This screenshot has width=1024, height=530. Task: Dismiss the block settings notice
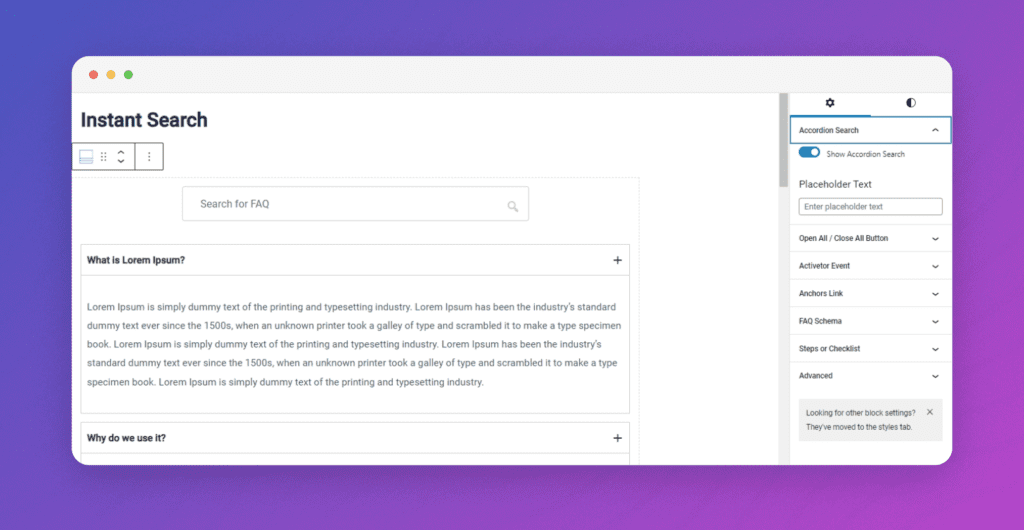(x=929, y=412)
